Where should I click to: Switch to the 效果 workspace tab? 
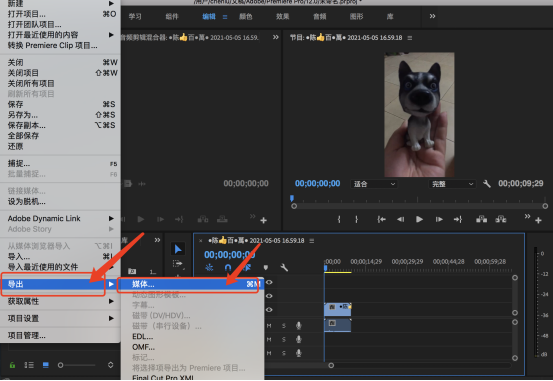pos(282,17)
